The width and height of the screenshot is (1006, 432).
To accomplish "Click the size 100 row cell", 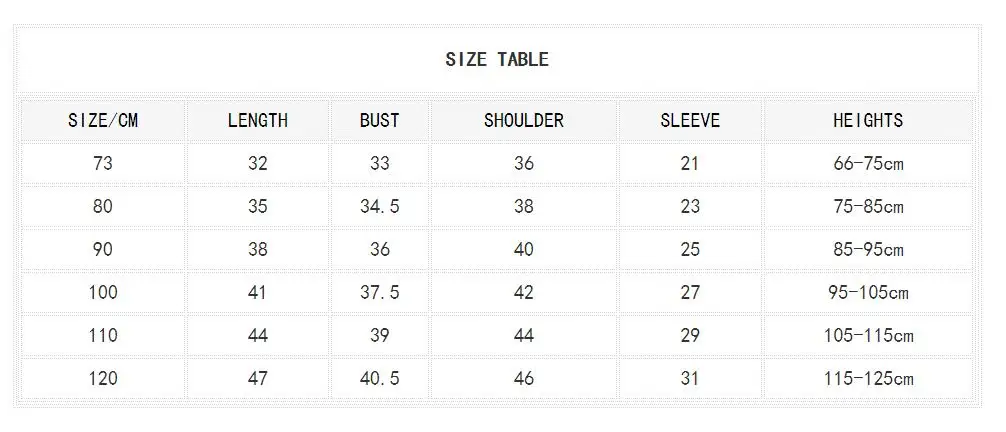I will pyautogui.click(x=103, y=292).
